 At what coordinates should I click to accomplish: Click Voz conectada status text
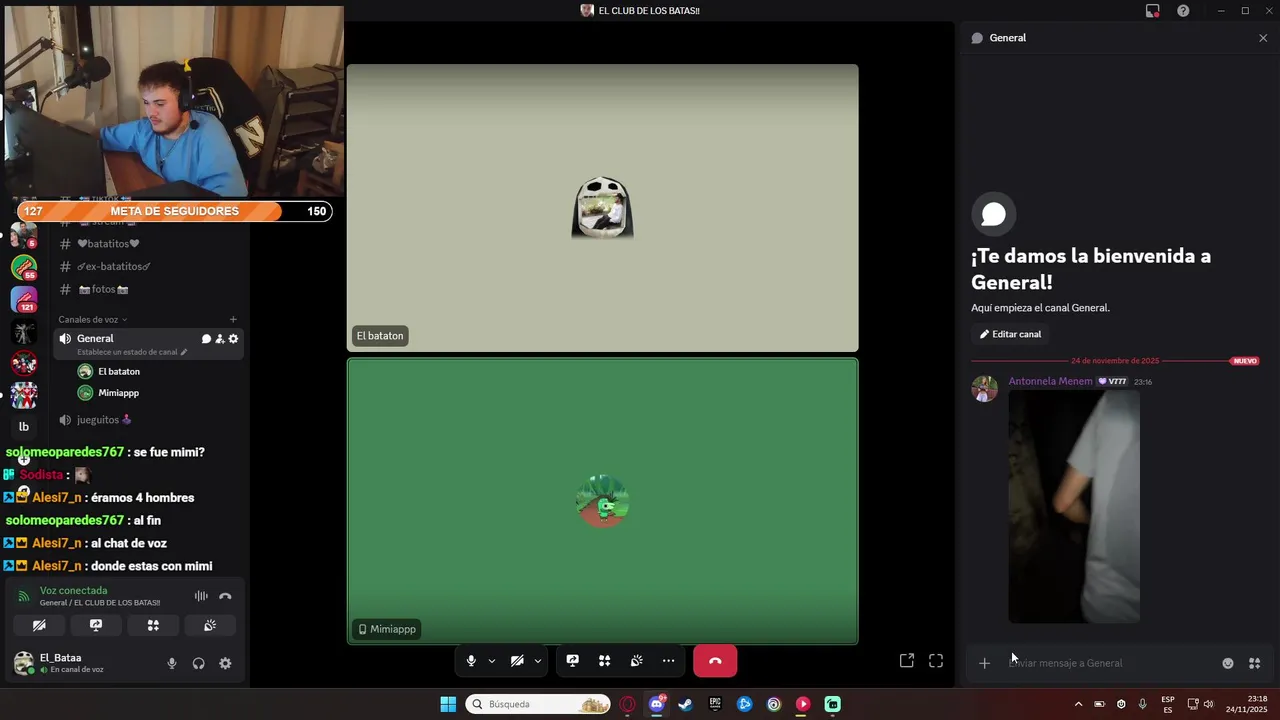click(x=73, y=591)
